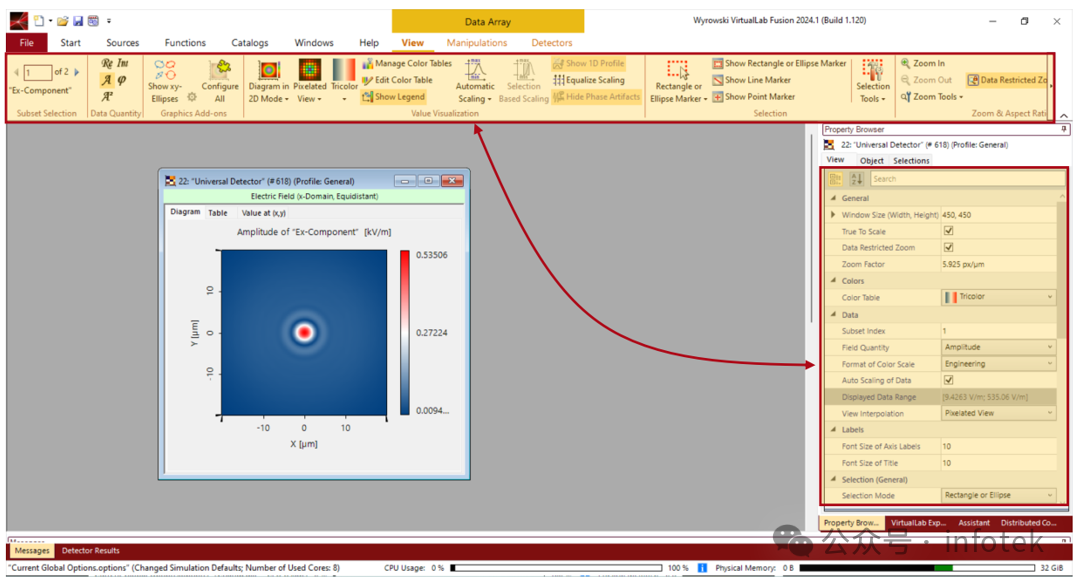Click Configure All graphics add-ons
Viewport: 1077px width, 584px height.
tap(220, 81)
